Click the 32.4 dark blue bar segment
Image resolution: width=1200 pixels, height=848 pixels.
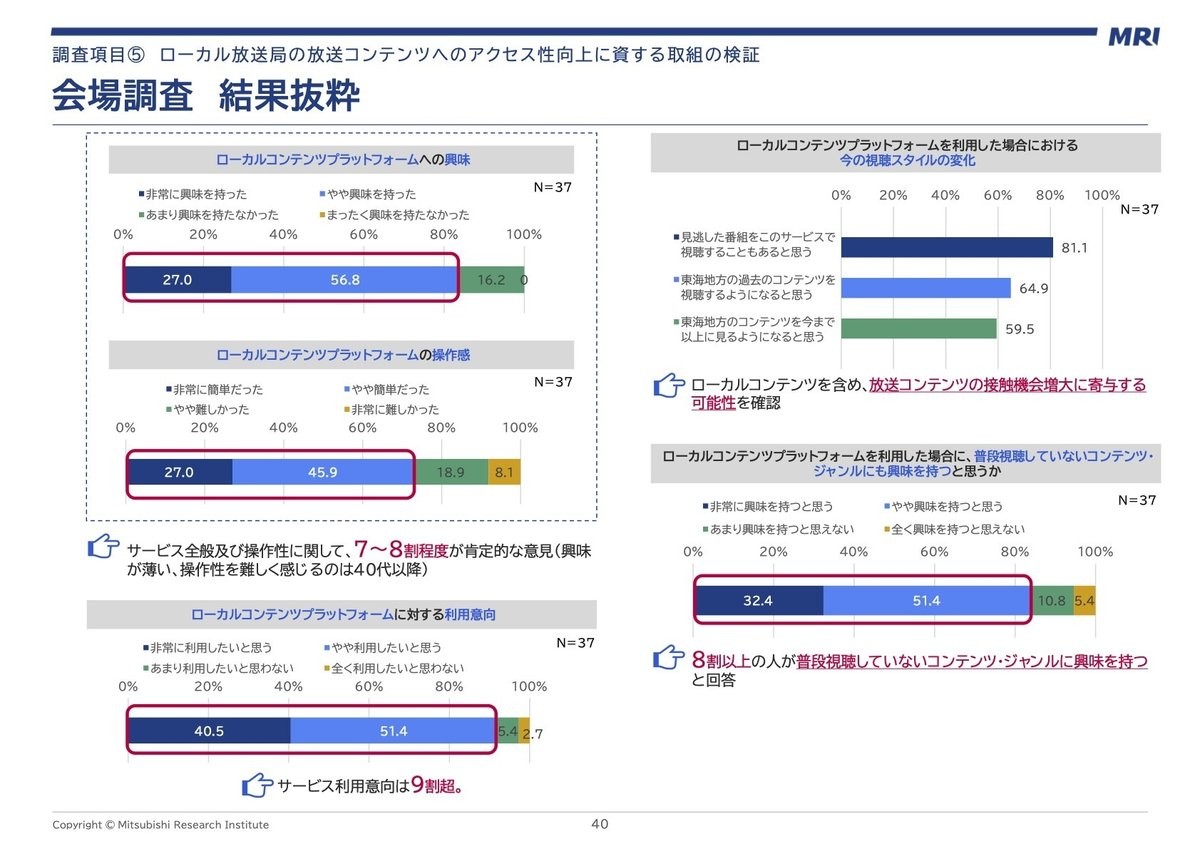click(758, 601)
